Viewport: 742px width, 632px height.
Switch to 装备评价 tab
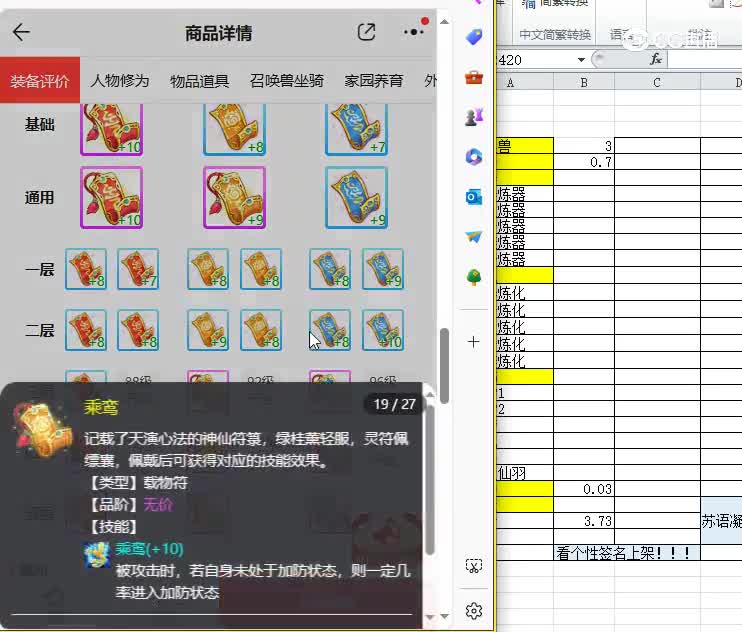pyautogui.click(x=40, y=80)
